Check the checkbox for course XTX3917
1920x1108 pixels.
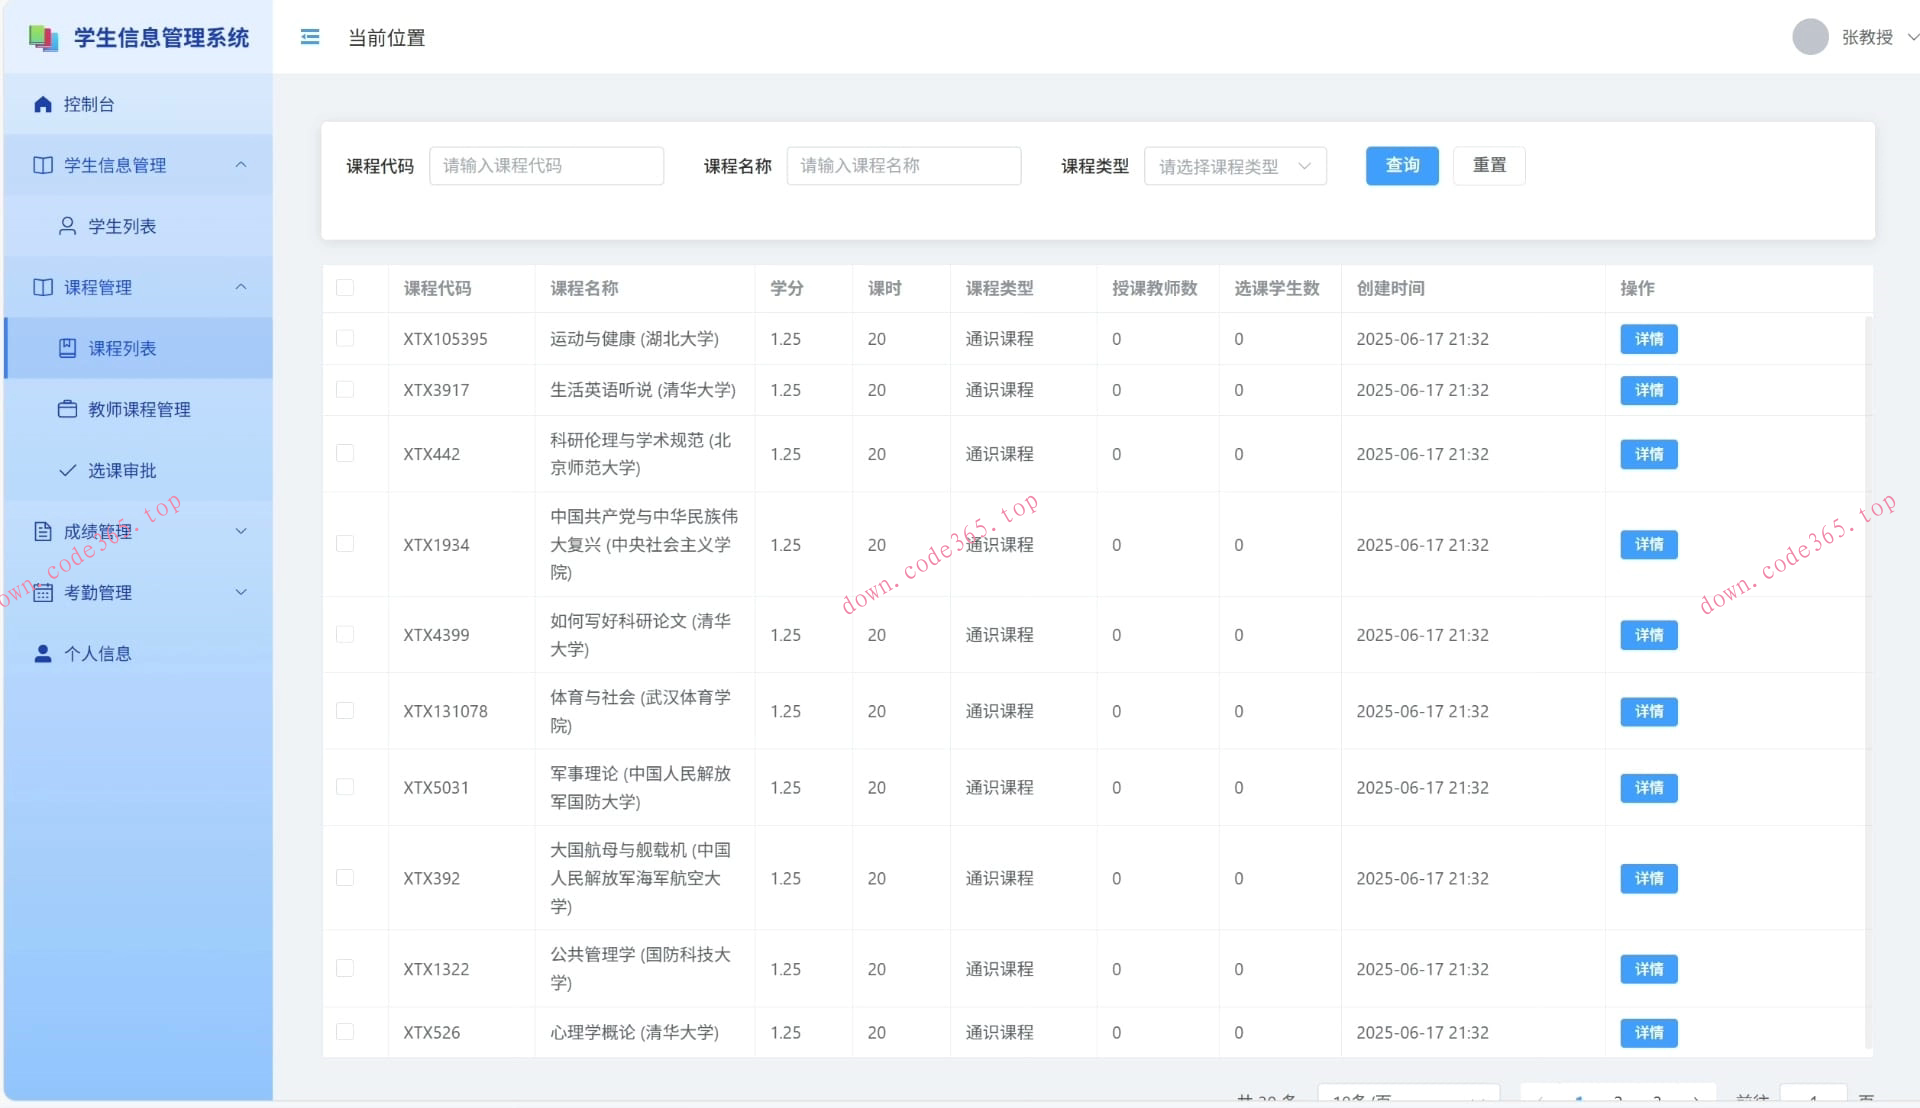(x=345, y=390)
